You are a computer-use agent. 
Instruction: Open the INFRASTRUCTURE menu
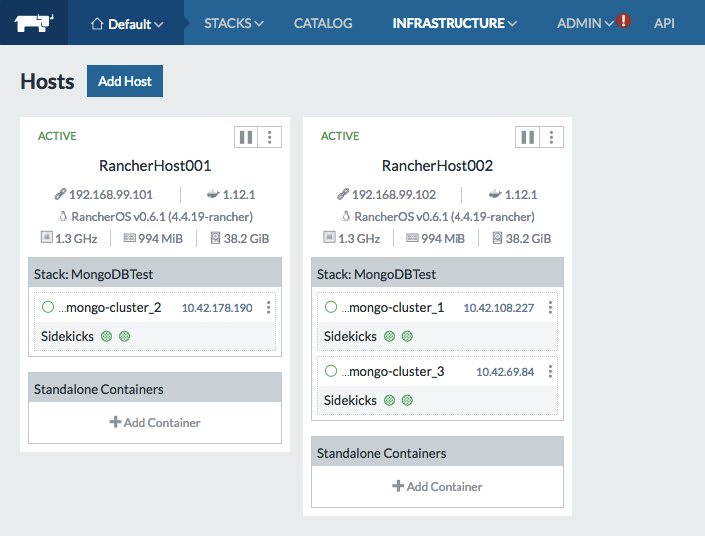455,23
